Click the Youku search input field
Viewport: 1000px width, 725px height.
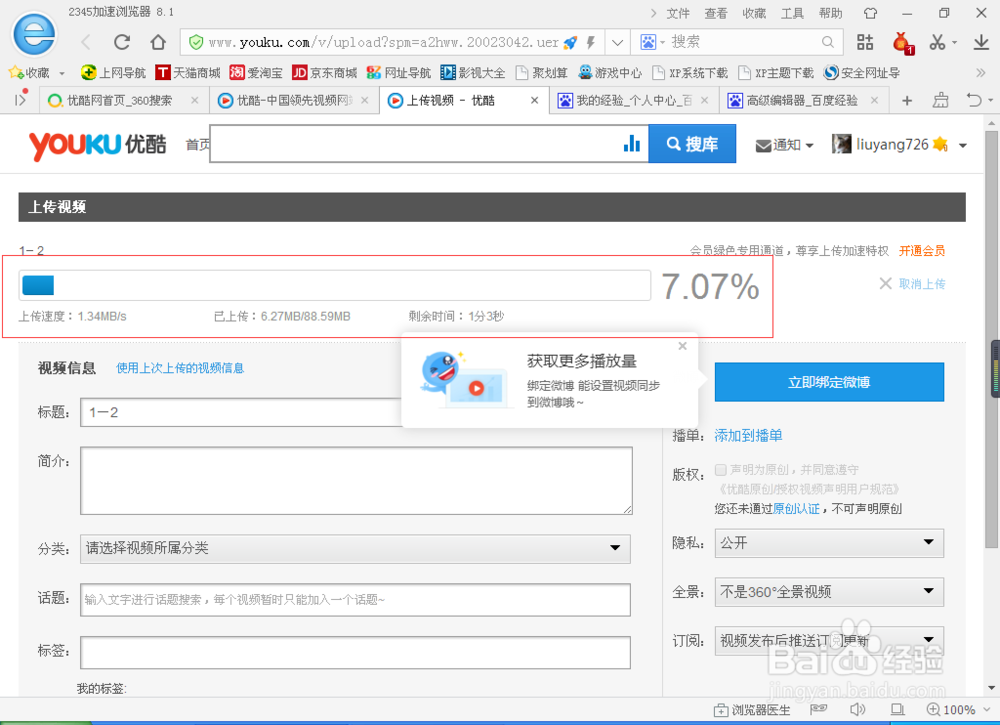pos(415,144)
